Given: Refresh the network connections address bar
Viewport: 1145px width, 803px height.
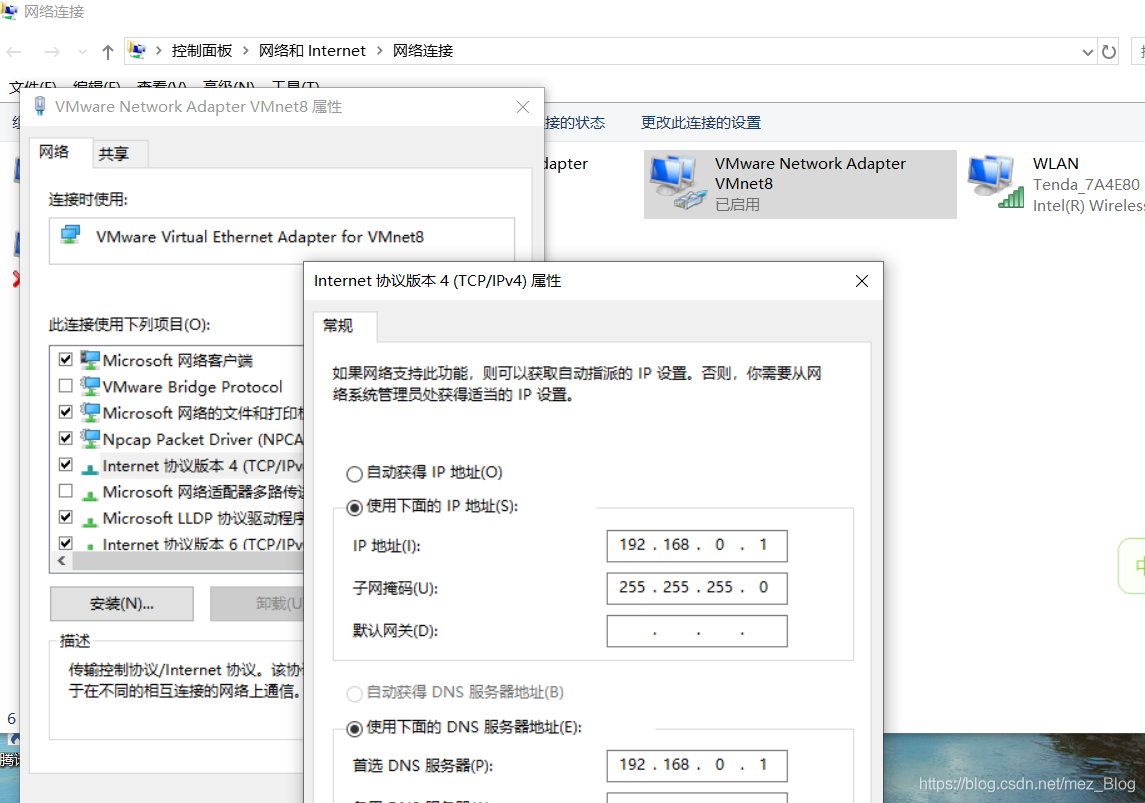Looking at the screenshot, I should tap(1108, 52).
